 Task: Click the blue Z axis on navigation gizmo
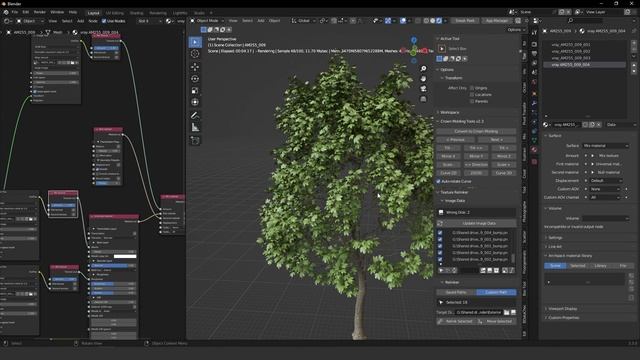pos(414,40)
